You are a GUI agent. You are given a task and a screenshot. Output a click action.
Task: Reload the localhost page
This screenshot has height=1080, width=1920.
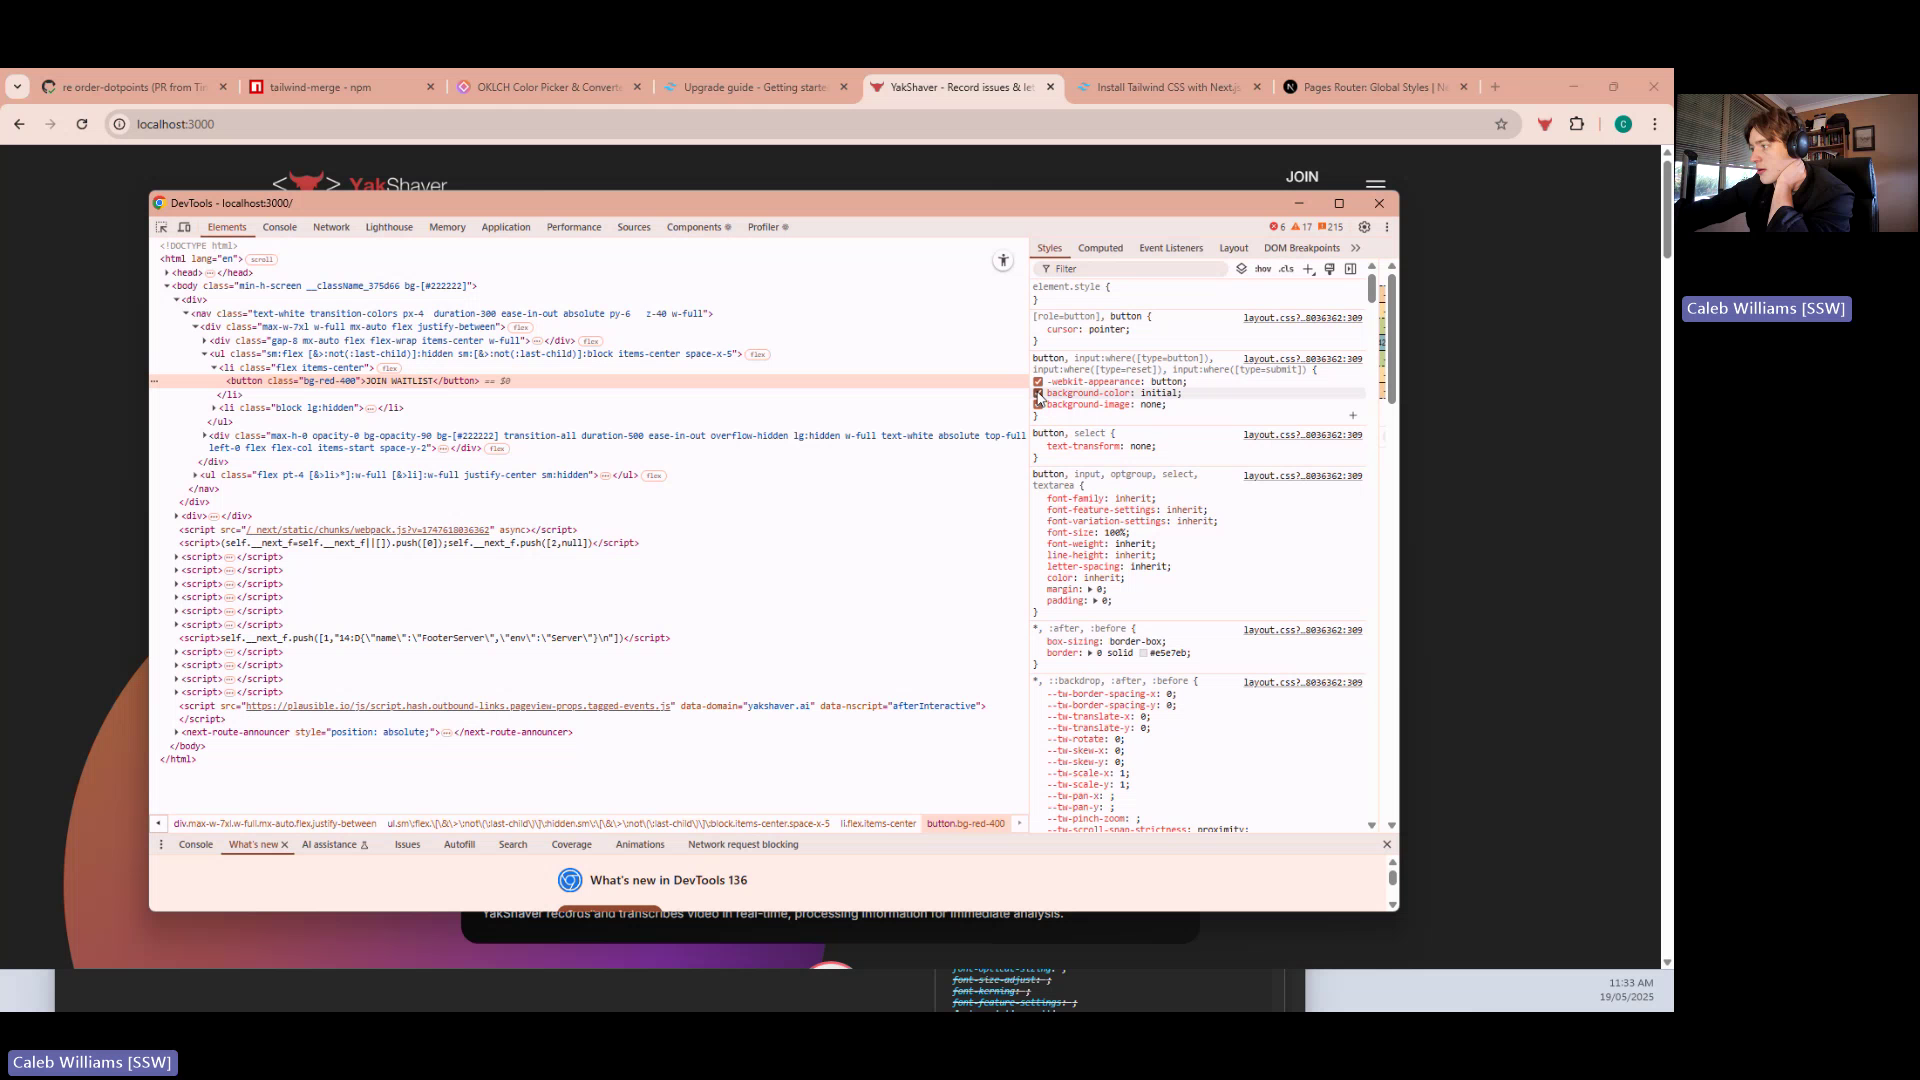[x=82, y=124]
